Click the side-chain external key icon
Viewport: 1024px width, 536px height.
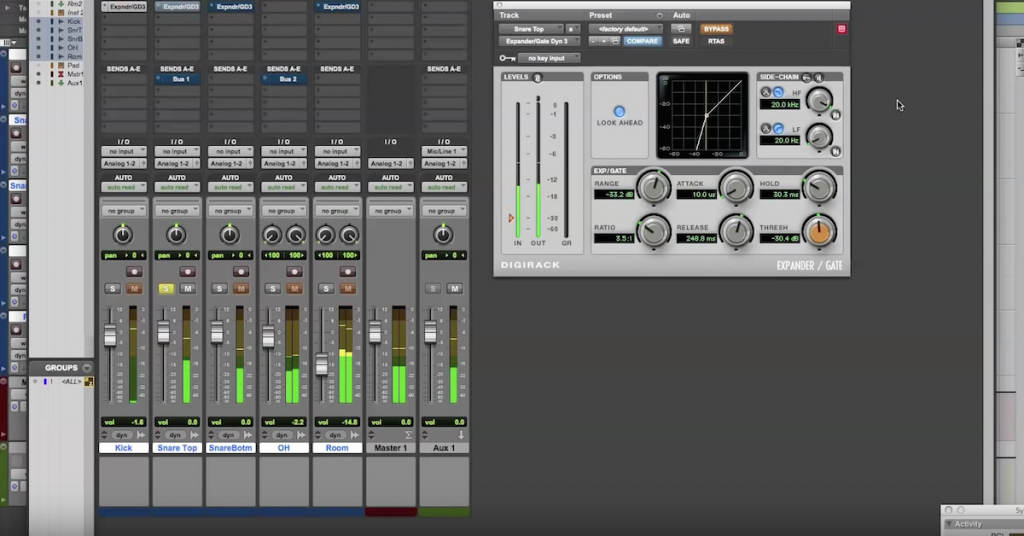click(x=807, y=77)
